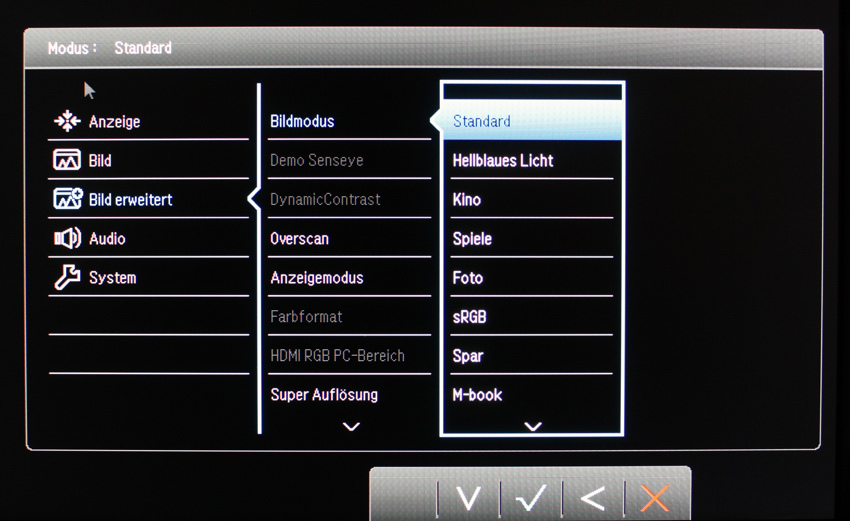
Task: Select the Anzeigemodus entry
Action: click(349, 278)
